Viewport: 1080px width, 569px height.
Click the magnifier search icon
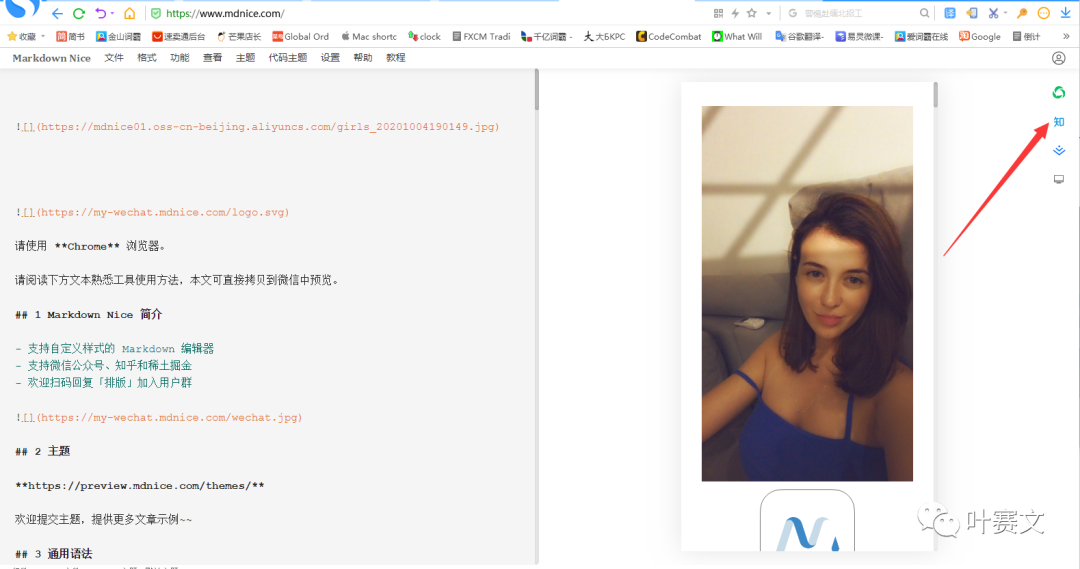click(x=924, y=13)
